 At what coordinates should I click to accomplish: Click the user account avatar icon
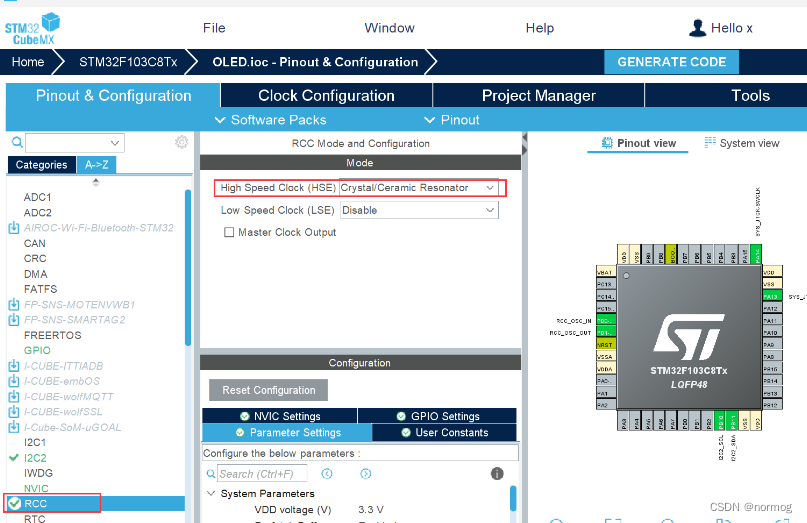[697, 28]
